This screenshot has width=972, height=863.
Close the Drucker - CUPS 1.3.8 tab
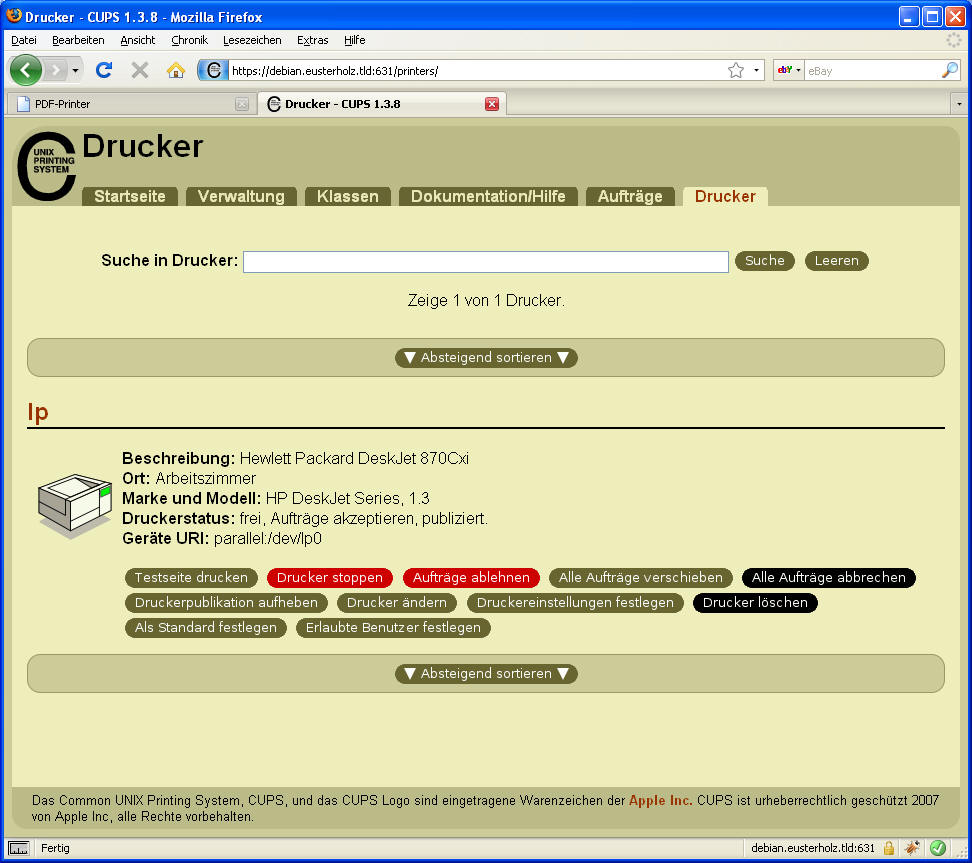[491, 104]
